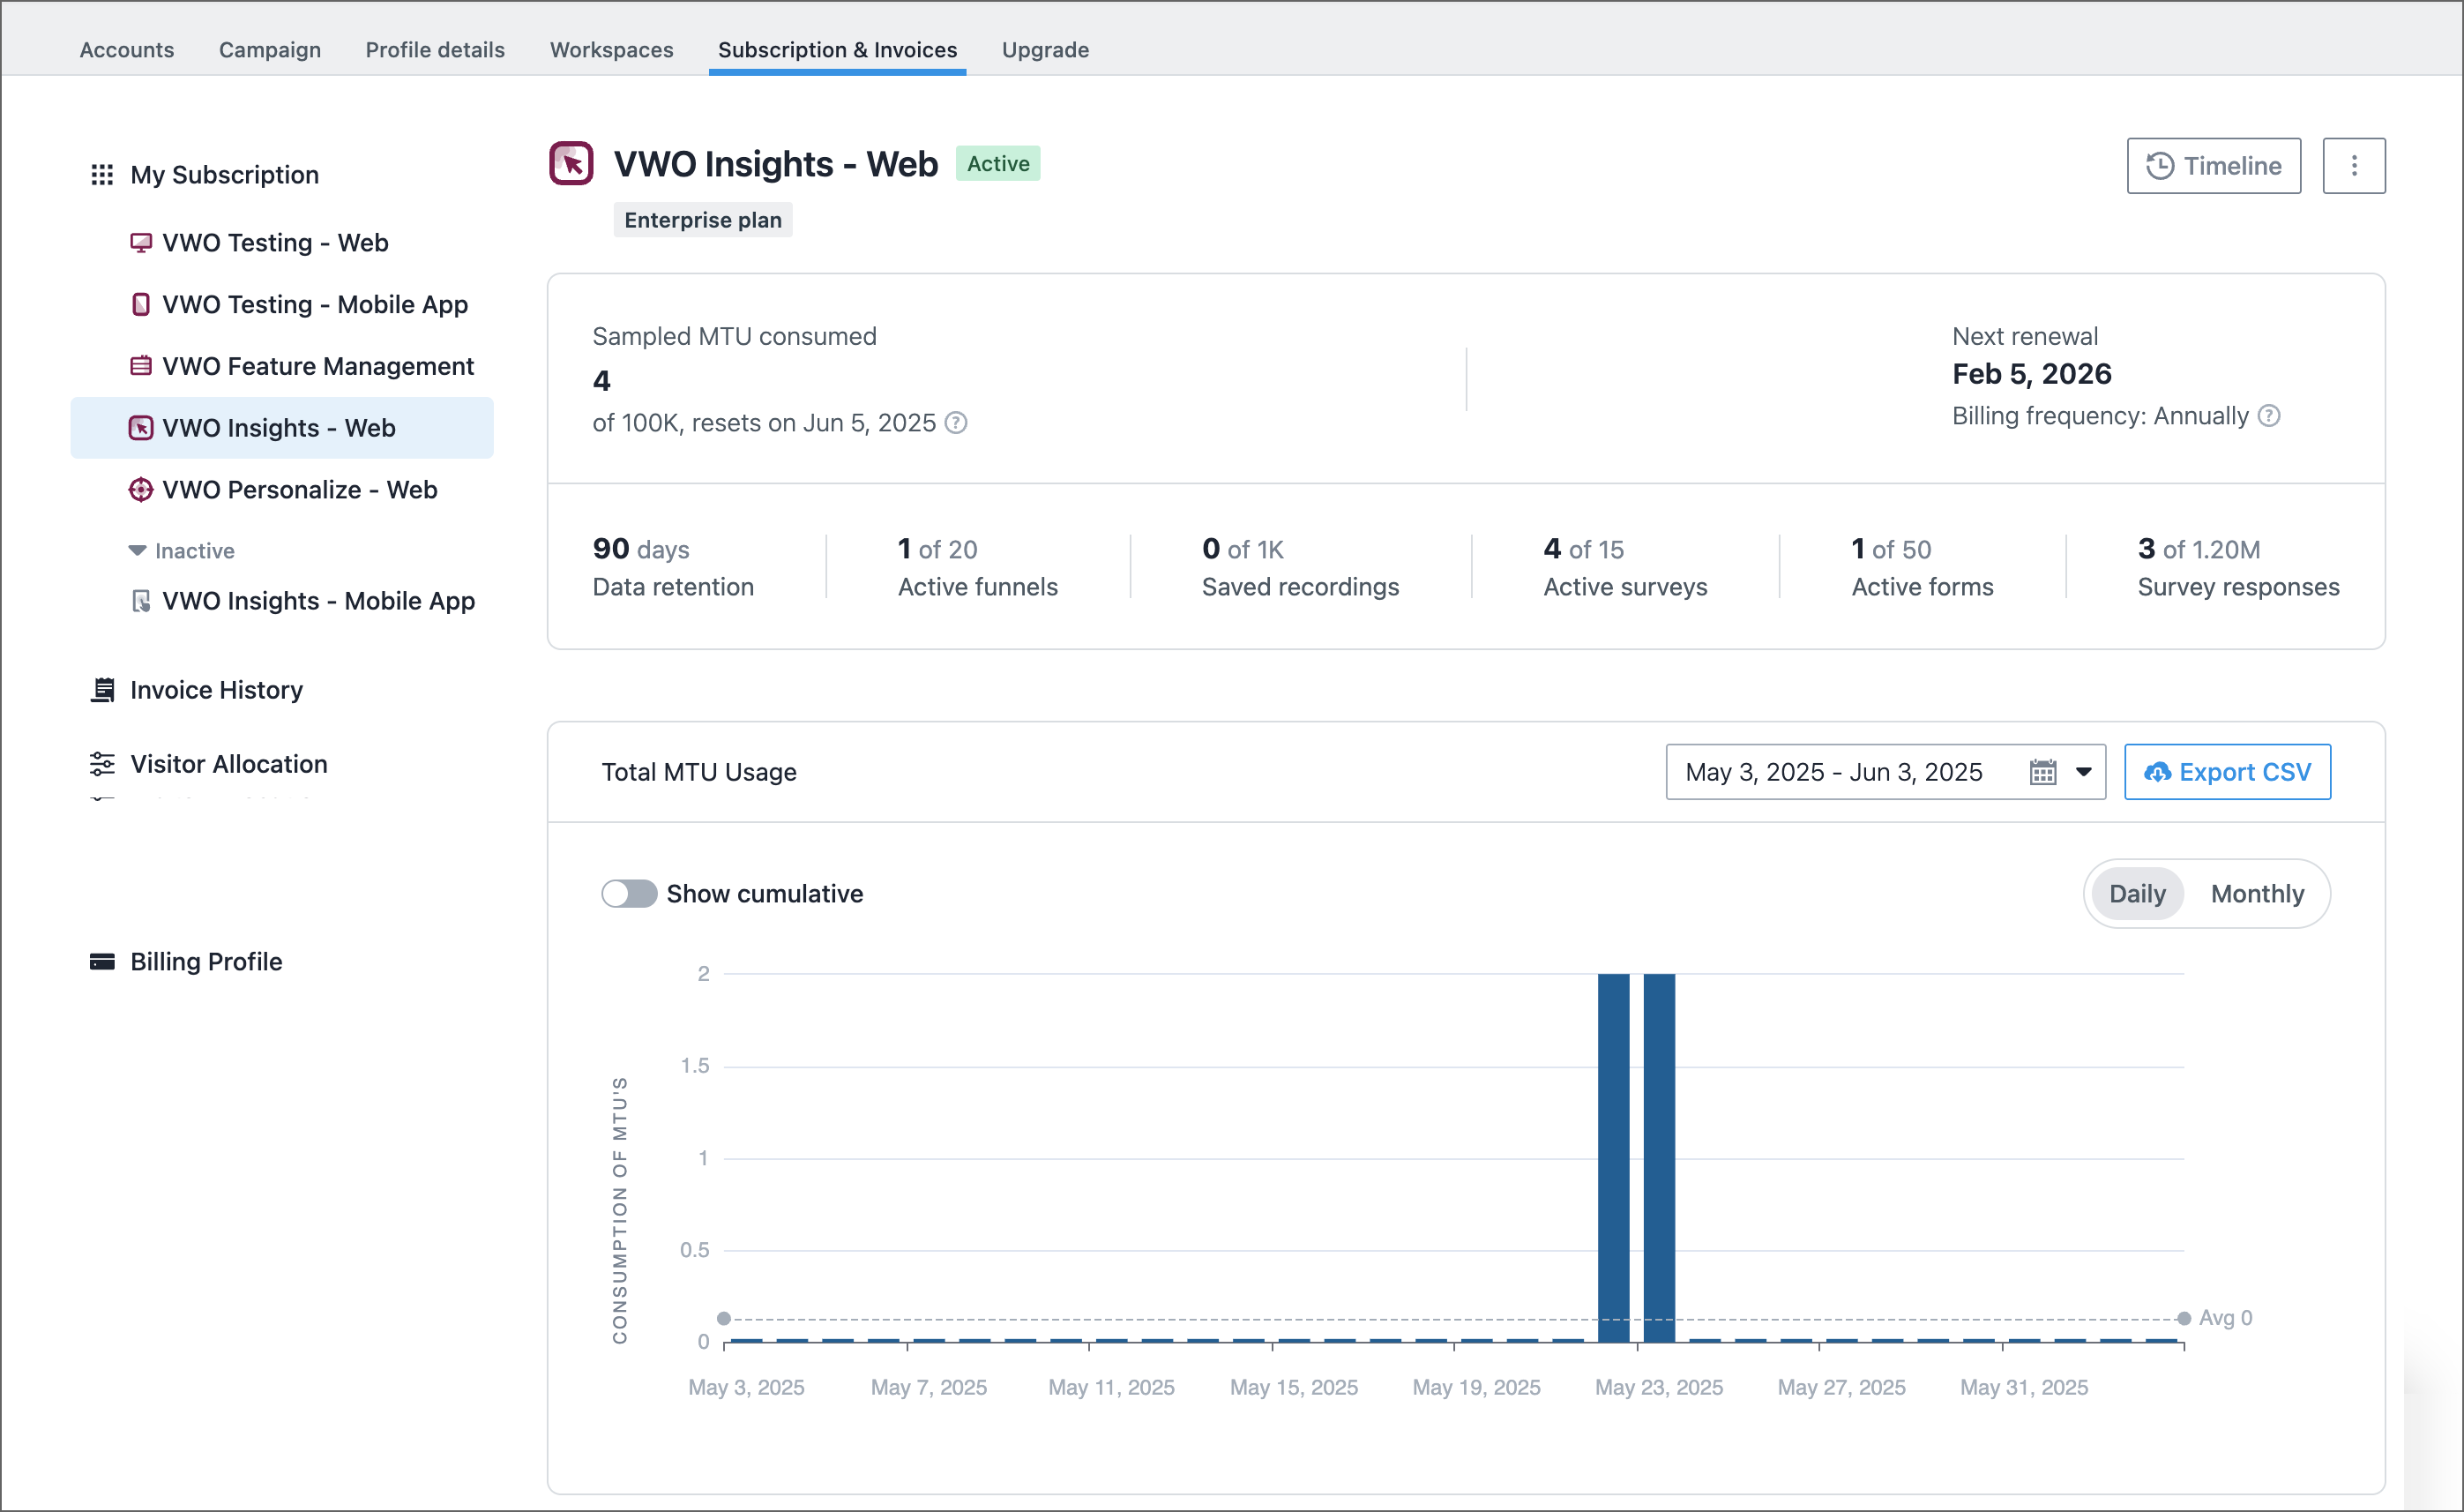Screen dimensions: 2464x1512
Task: Click the 4 of 15 Active surveys stat
Action: tap(1625, 567)
